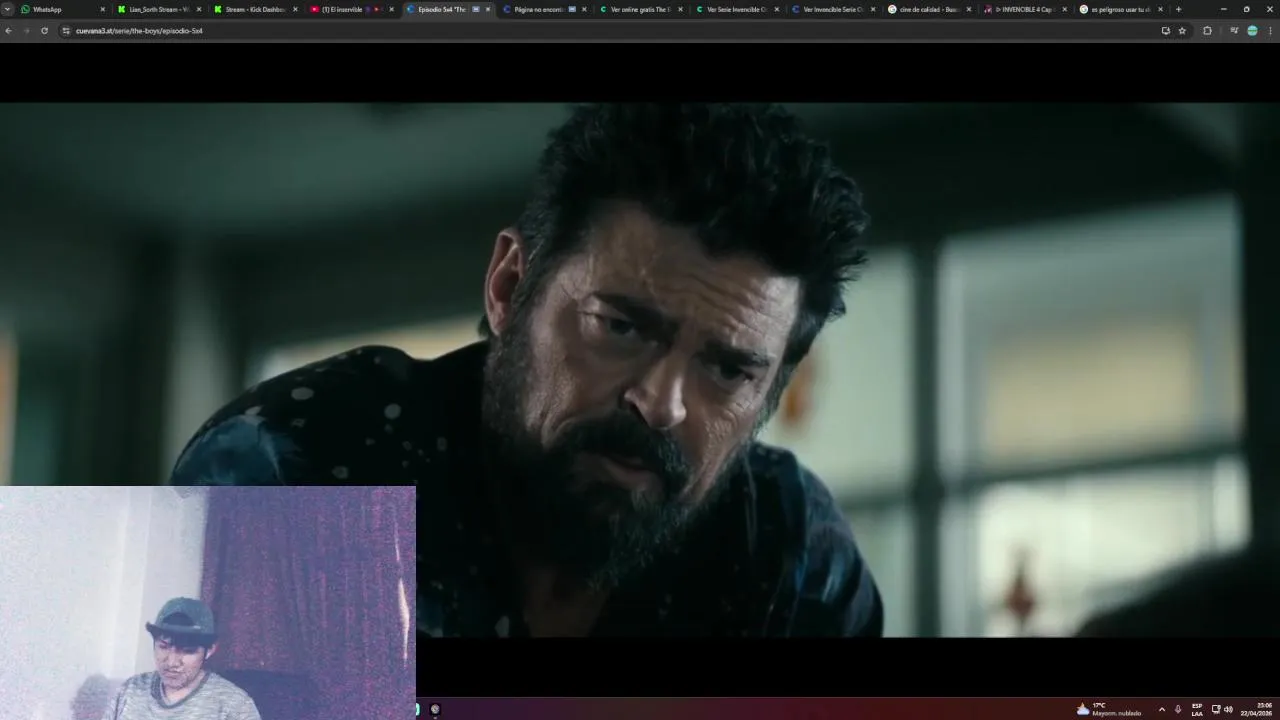
Task: Reload the cuevana3 page
Action: (44, 31)
